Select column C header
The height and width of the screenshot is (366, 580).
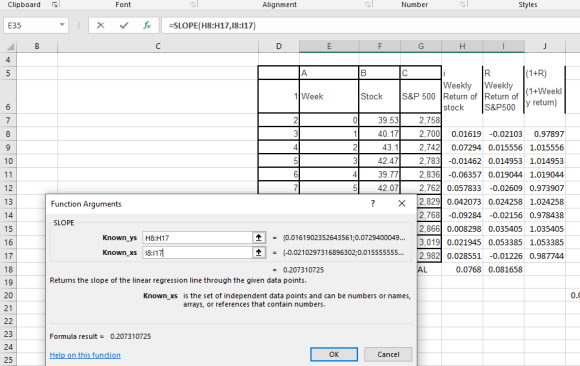pos(158,46)
